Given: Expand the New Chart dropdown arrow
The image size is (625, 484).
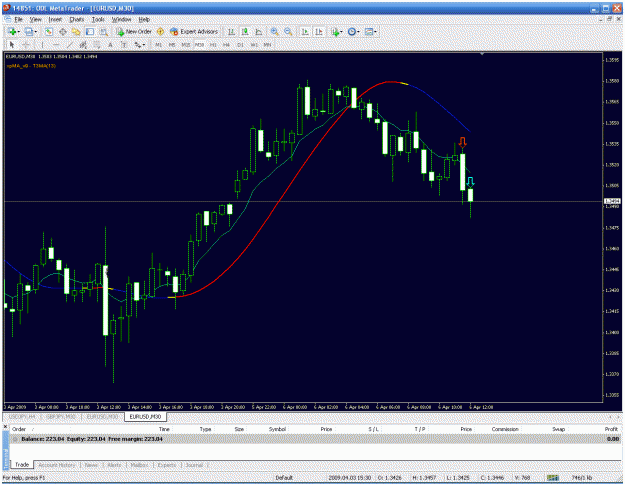Looking at the screenshot, I should 19,32.
